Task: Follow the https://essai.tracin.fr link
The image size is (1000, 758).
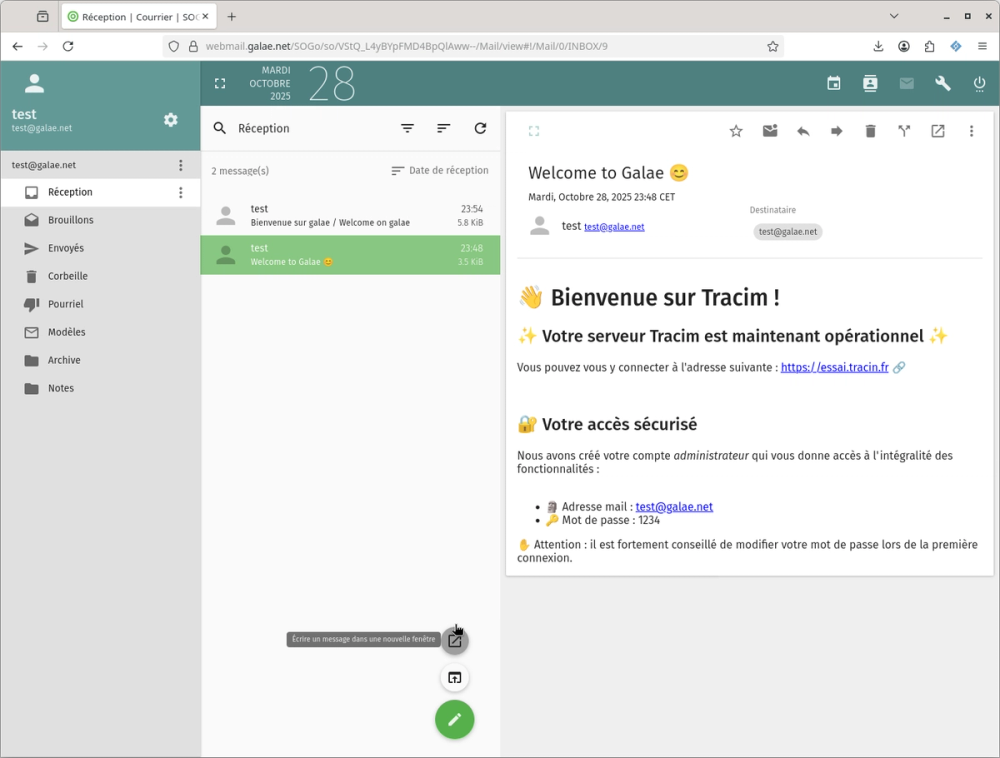Action: tap(836, 367)
